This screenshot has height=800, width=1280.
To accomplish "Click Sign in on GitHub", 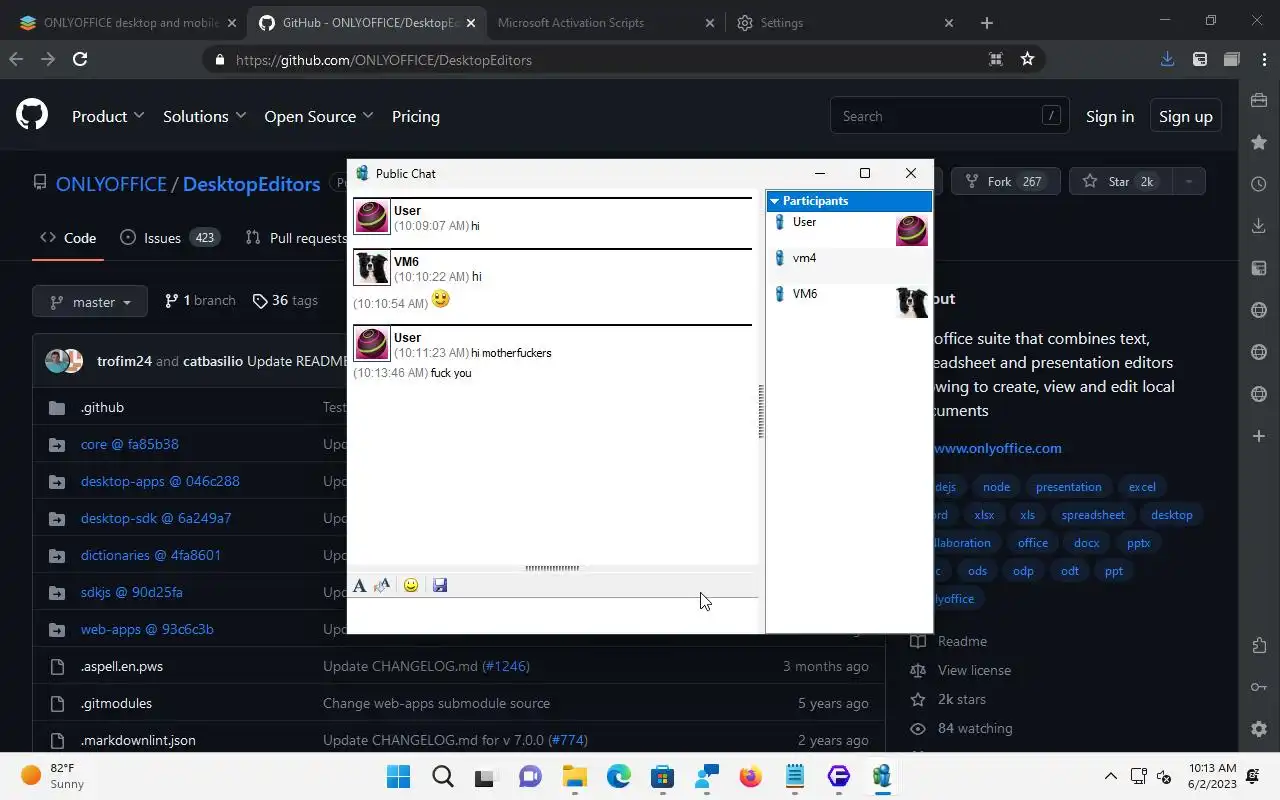I will click(1110, 116).
